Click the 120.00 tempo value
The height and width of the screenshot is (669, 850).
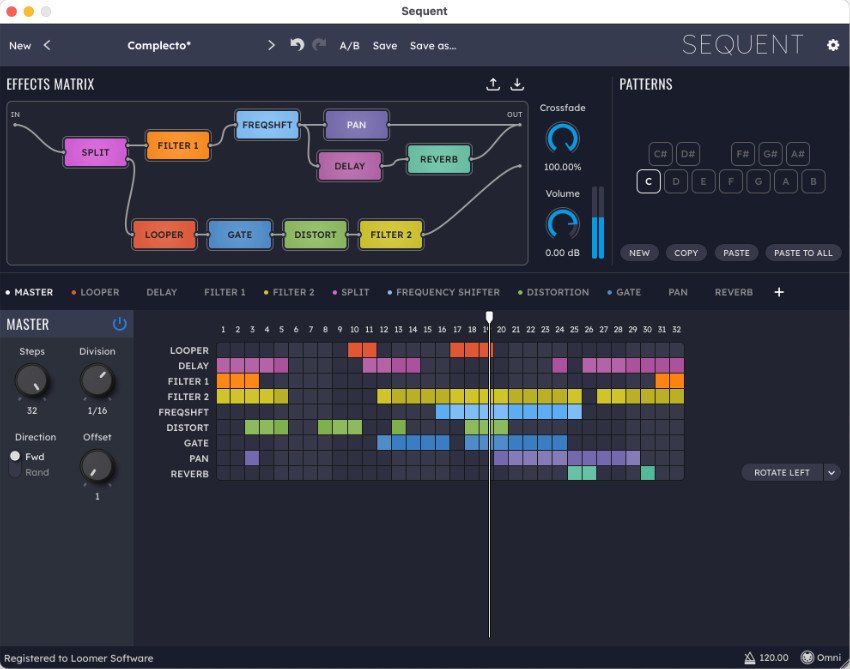tap(774, 658)
